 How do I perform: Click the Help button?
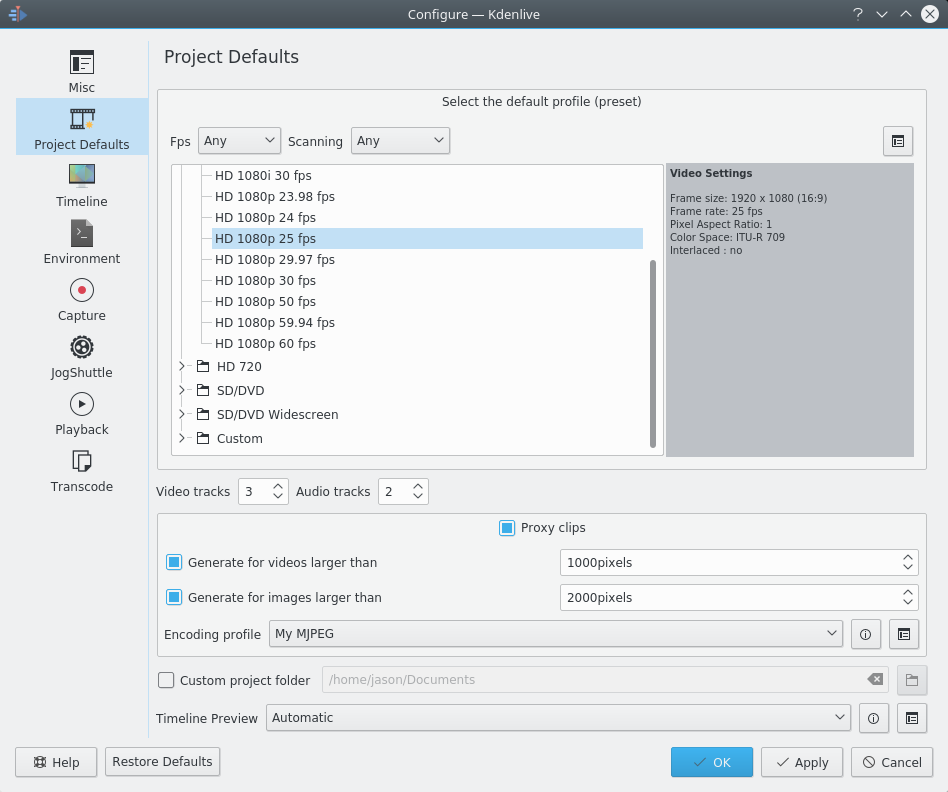tap(56, 762)
